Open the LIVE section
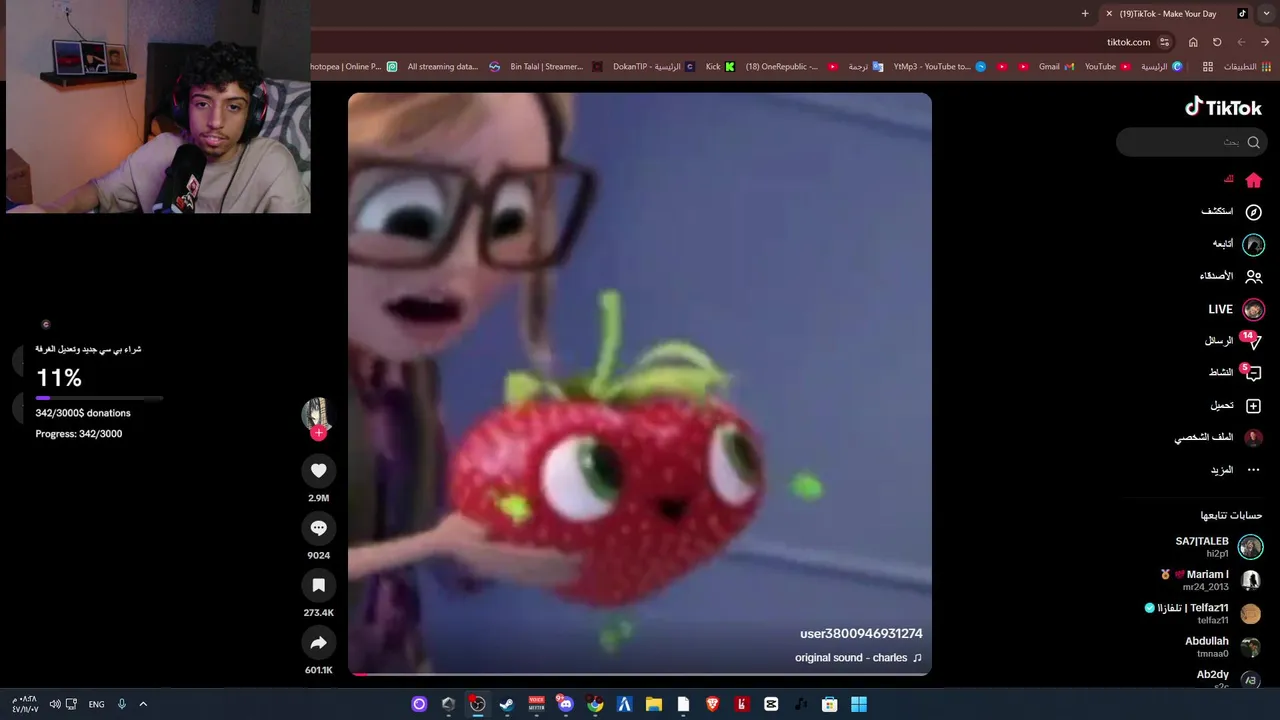Viewport: 1280px width, 720px height. (x=1236, y=309)
